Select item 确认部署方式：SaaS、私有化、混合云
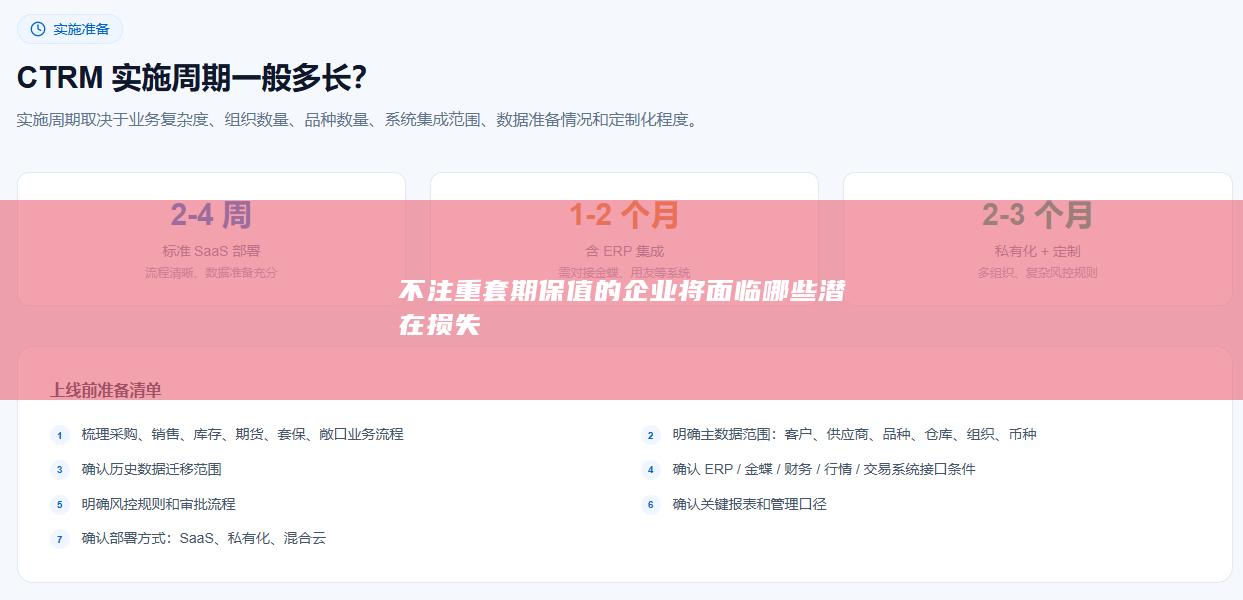Viewport: 1243px width, 600px height. click(204, 539)
